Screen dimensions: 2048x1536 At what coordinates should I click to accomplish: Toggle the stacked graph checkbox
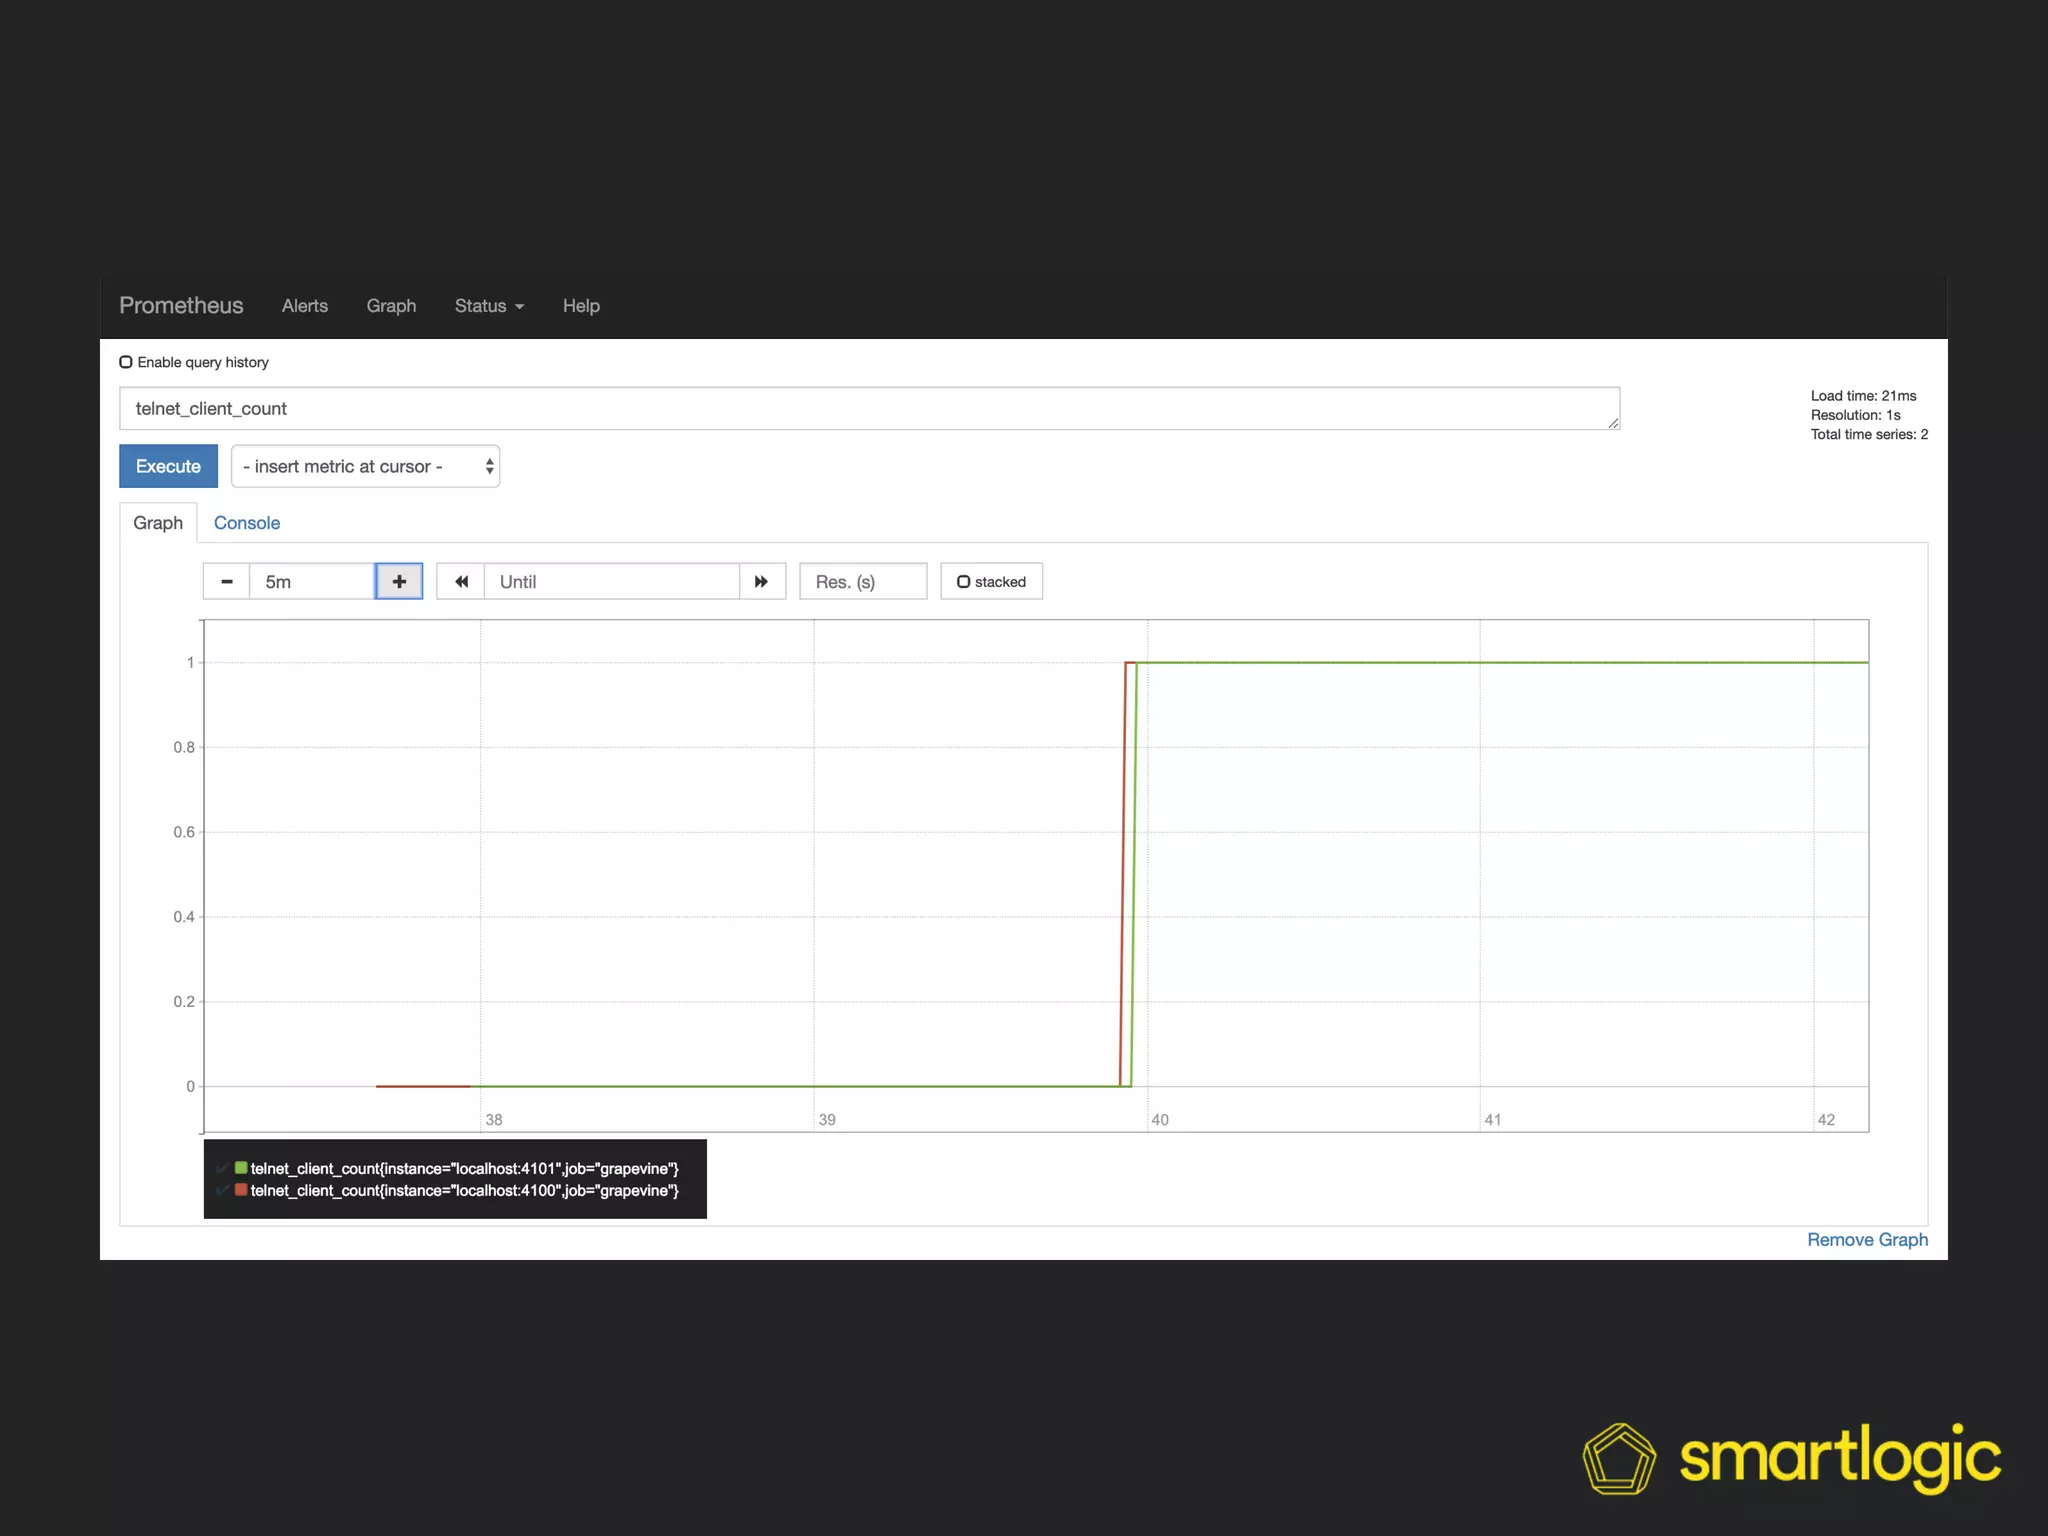[x=964, y=581]
